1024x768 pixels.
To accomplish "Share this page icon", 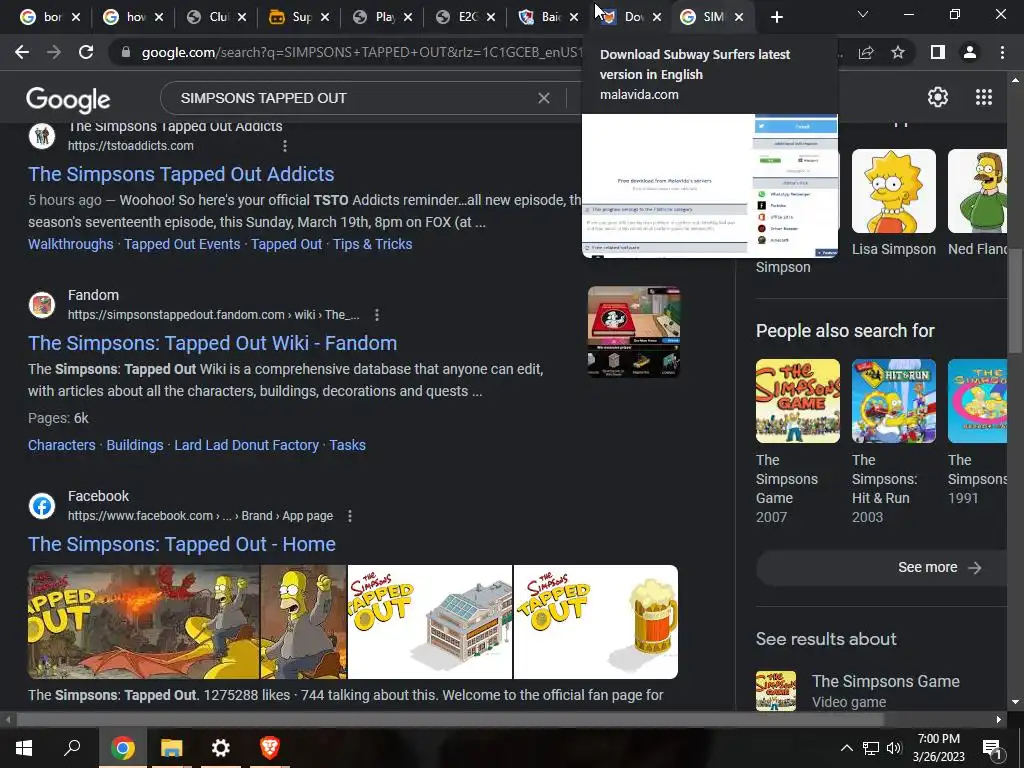I will (866, 52).
